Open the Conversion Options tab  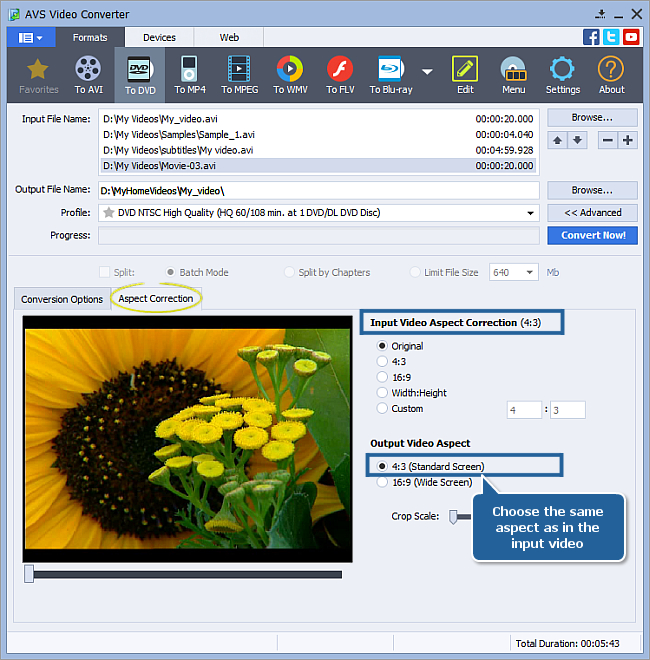(62, 299)
